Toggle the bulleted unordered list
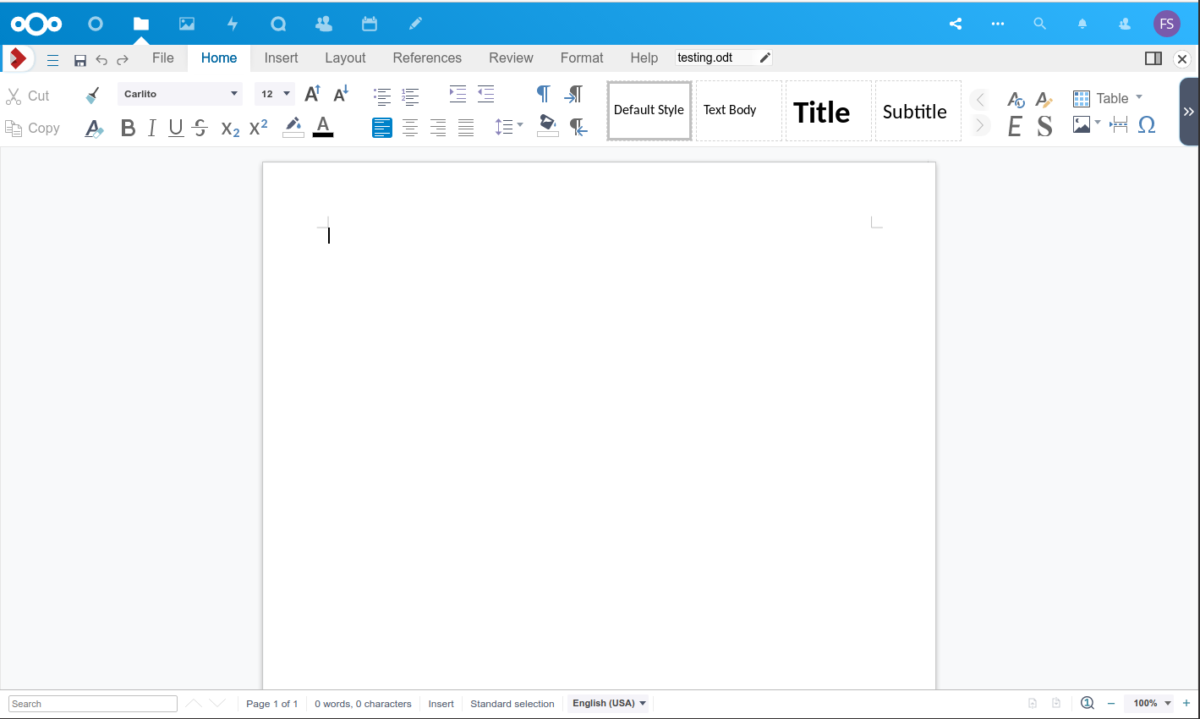1200x719 pixels. point(382,96)
